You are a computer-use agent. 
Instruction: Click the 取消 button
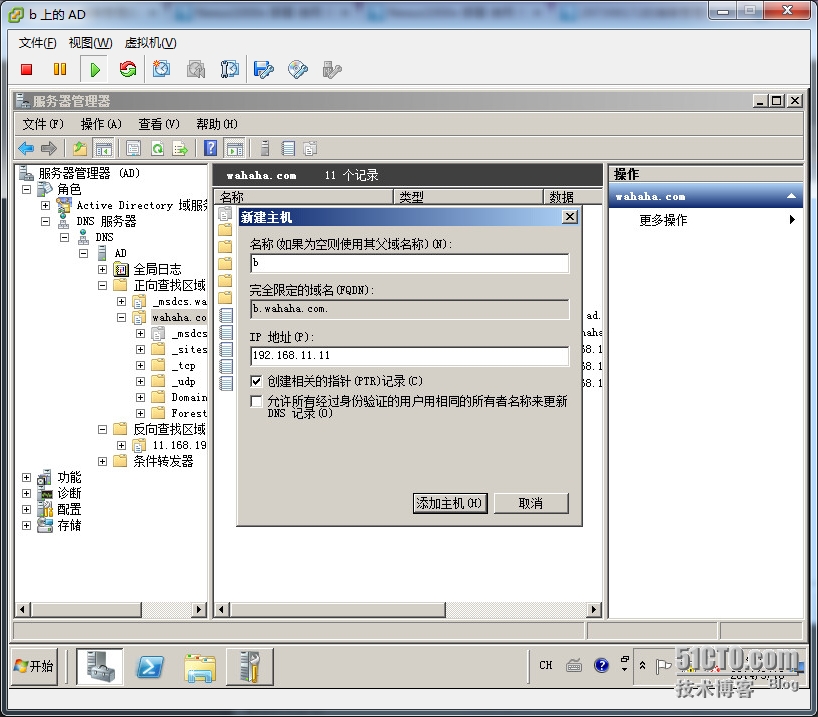coord(531,504)
